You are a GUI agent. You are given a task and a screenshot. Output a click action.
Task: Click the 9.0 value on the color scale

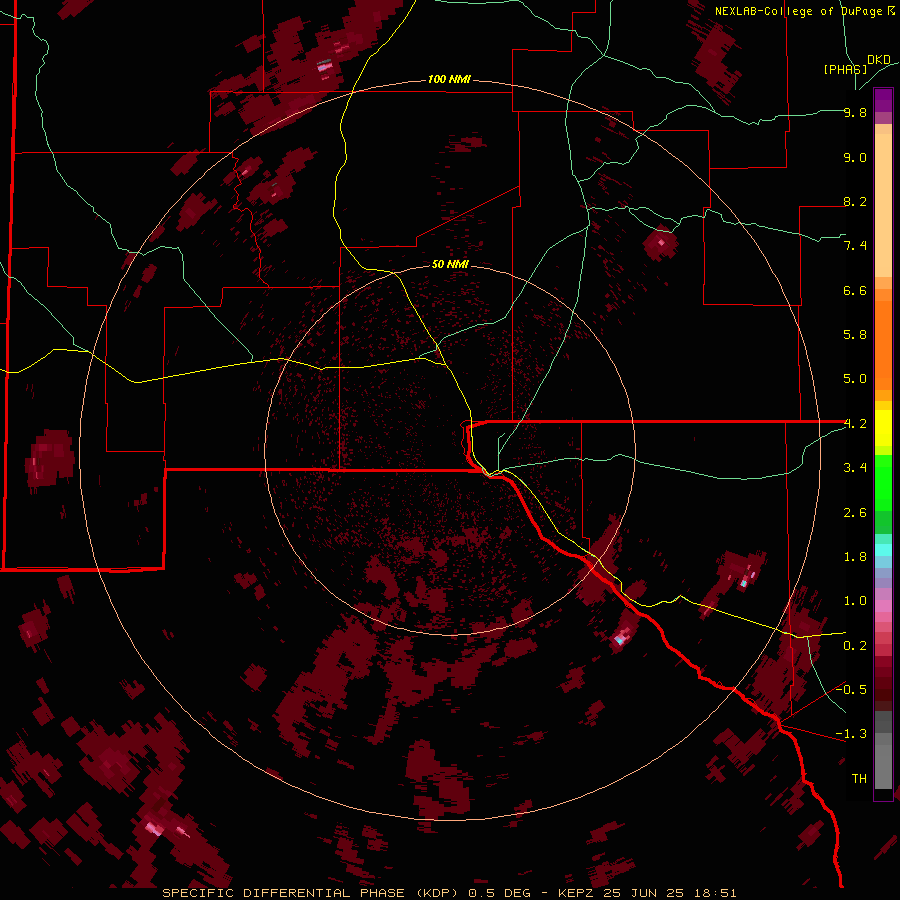(855, 157)
